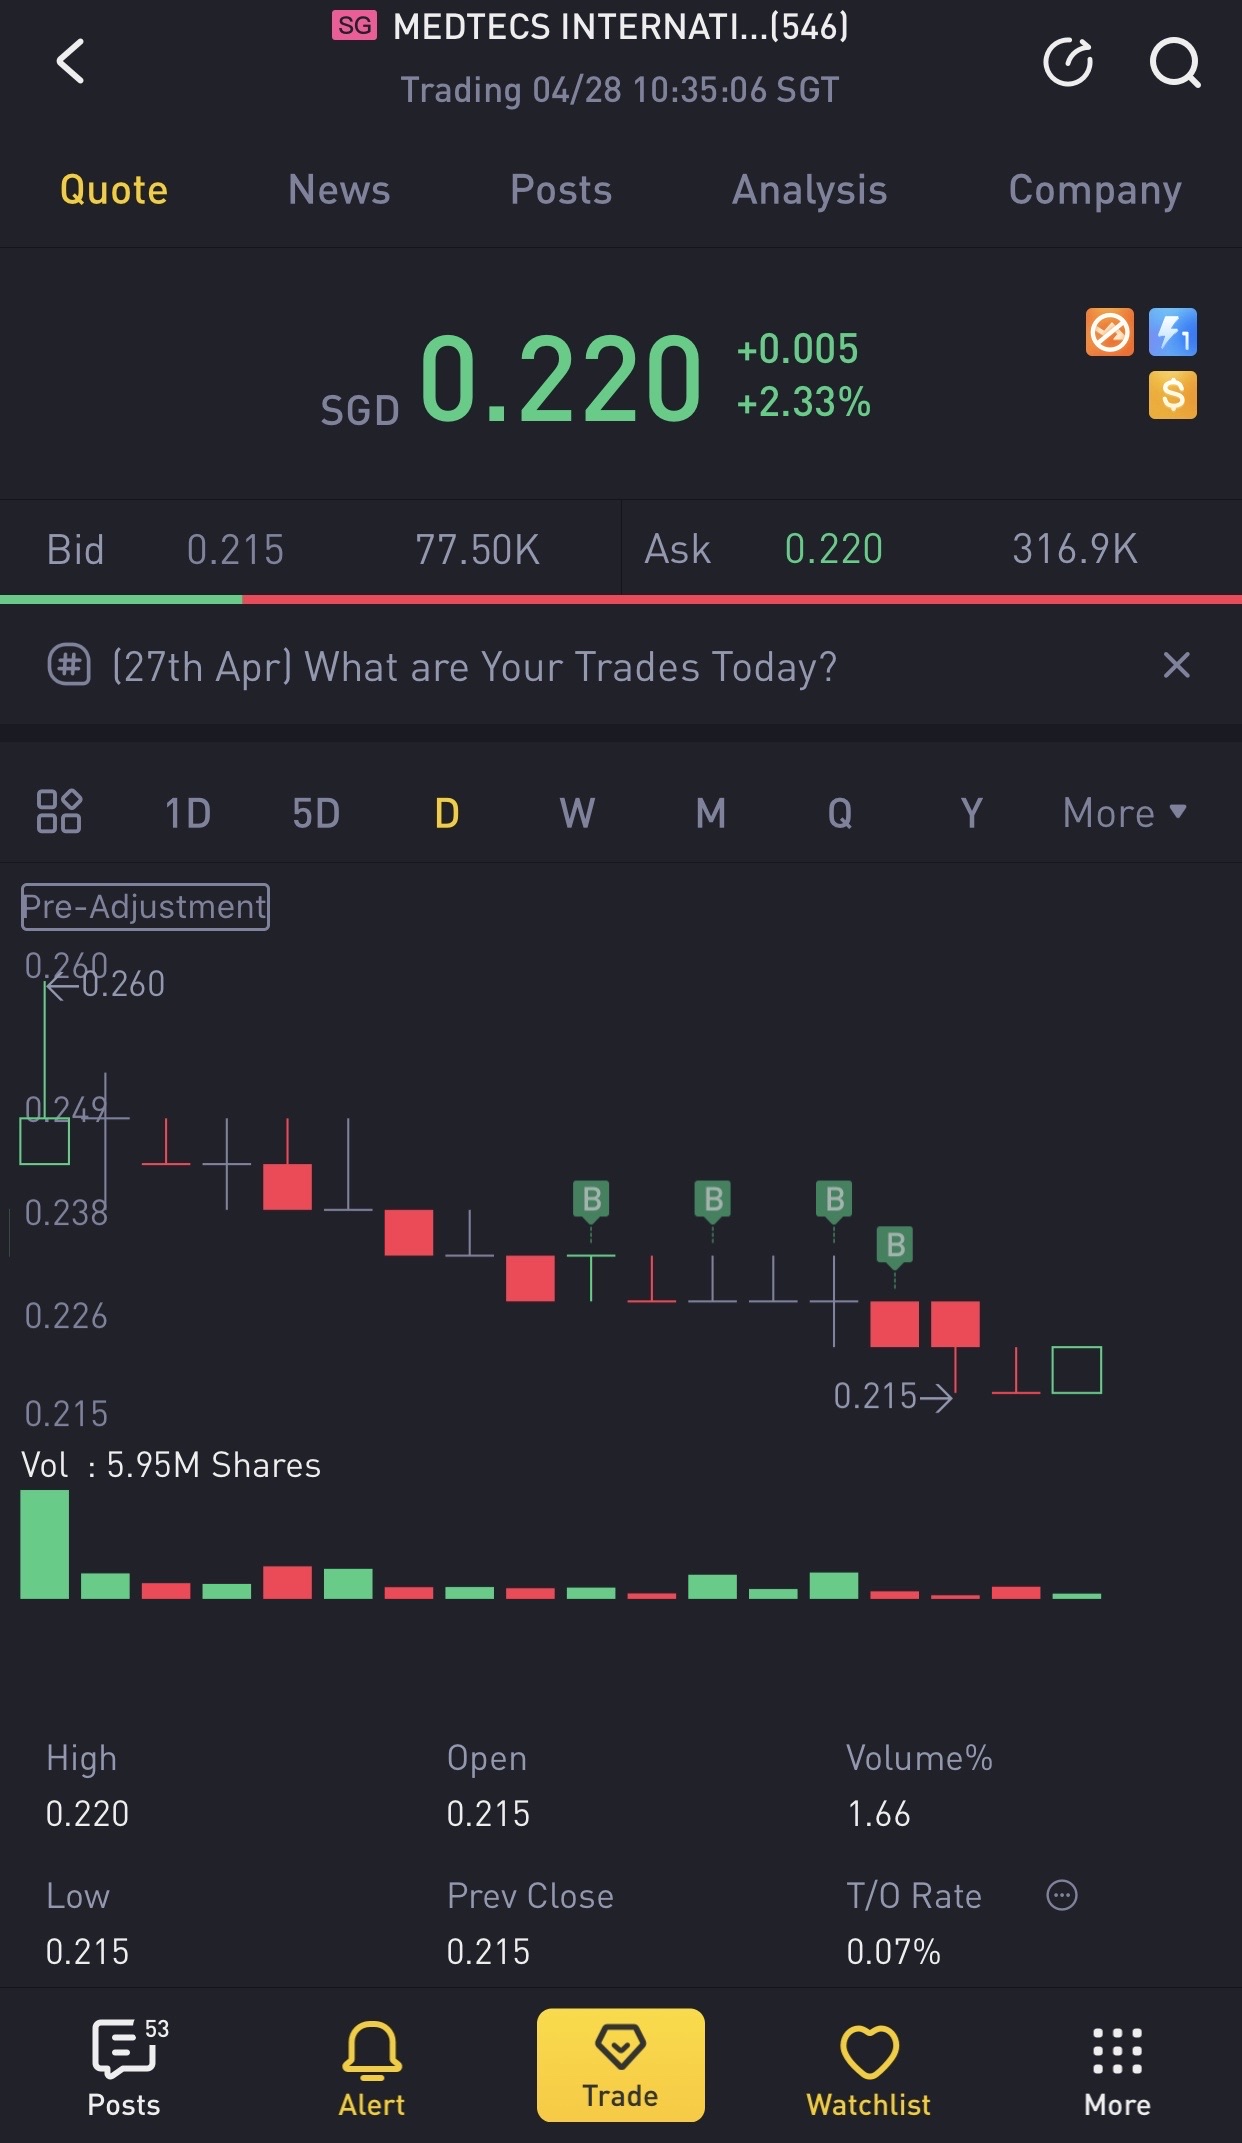Expand the More timeframe dropdown
The width and height of the screenshot is (1242, 2143).
point(1124,813)
